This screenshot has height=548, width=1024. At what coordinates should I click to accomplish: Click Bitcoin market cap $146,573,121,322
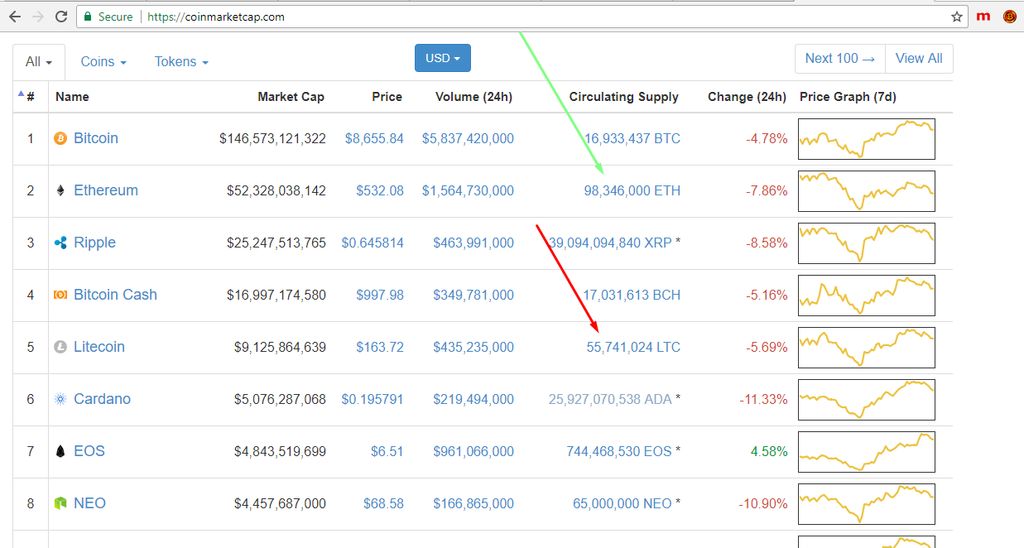272,138
